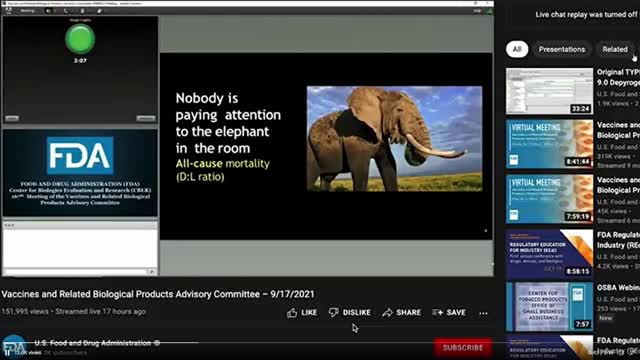Seek using the video progress bar
Image resolution: width=640 pixels, height=360 pixels.
(x=247, y=342)
